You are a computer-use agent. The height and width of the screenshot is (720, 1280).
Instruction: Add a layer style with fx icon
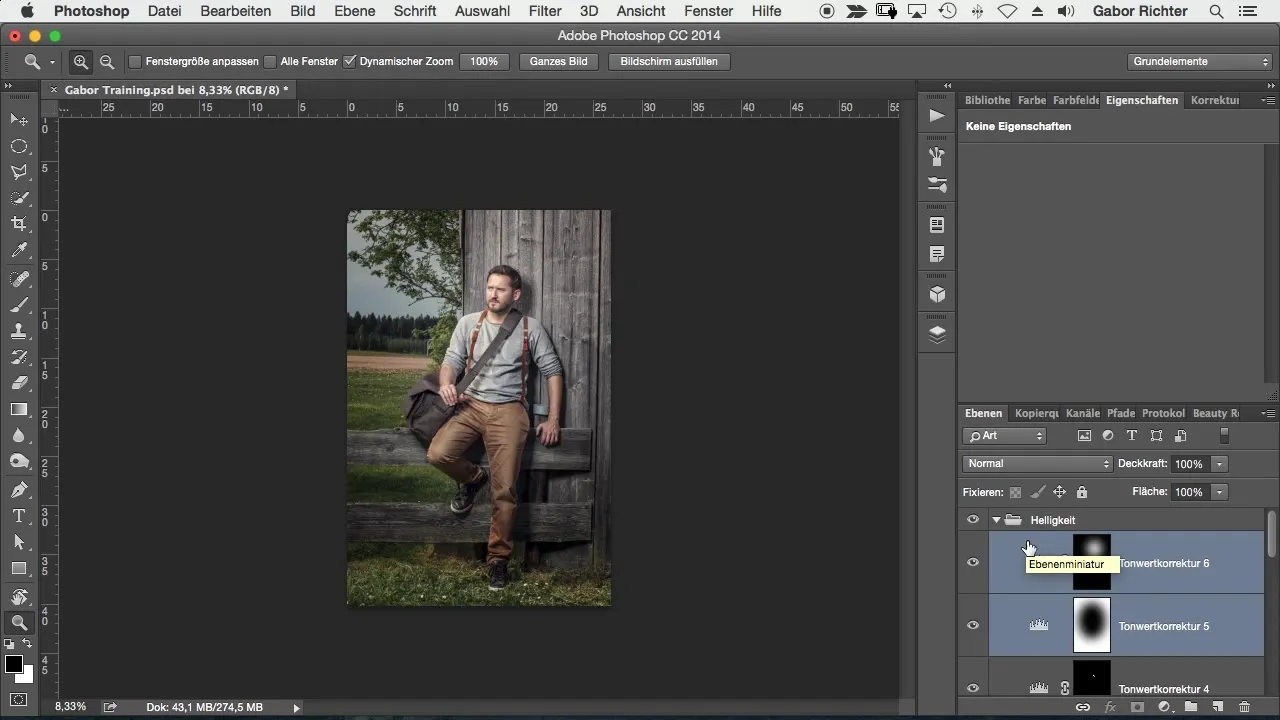(x=1110, y=707)
